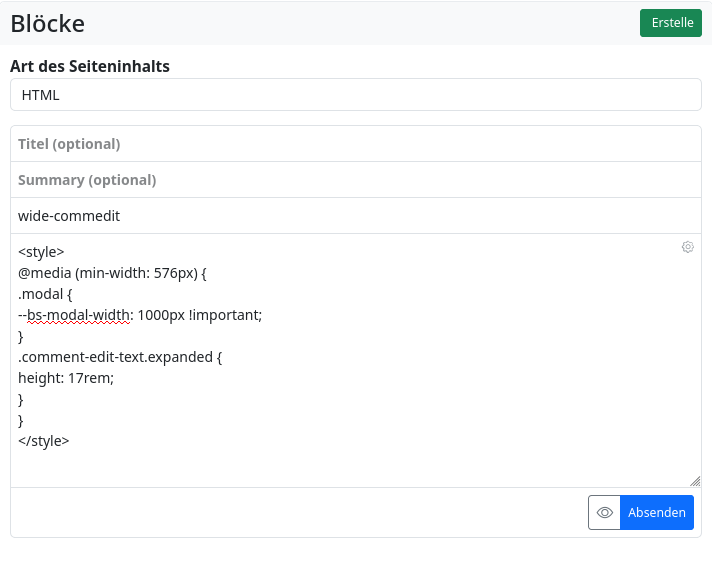Place cursor on the opening <style> line
The image size is (712, 569).
tap(41, 252)
